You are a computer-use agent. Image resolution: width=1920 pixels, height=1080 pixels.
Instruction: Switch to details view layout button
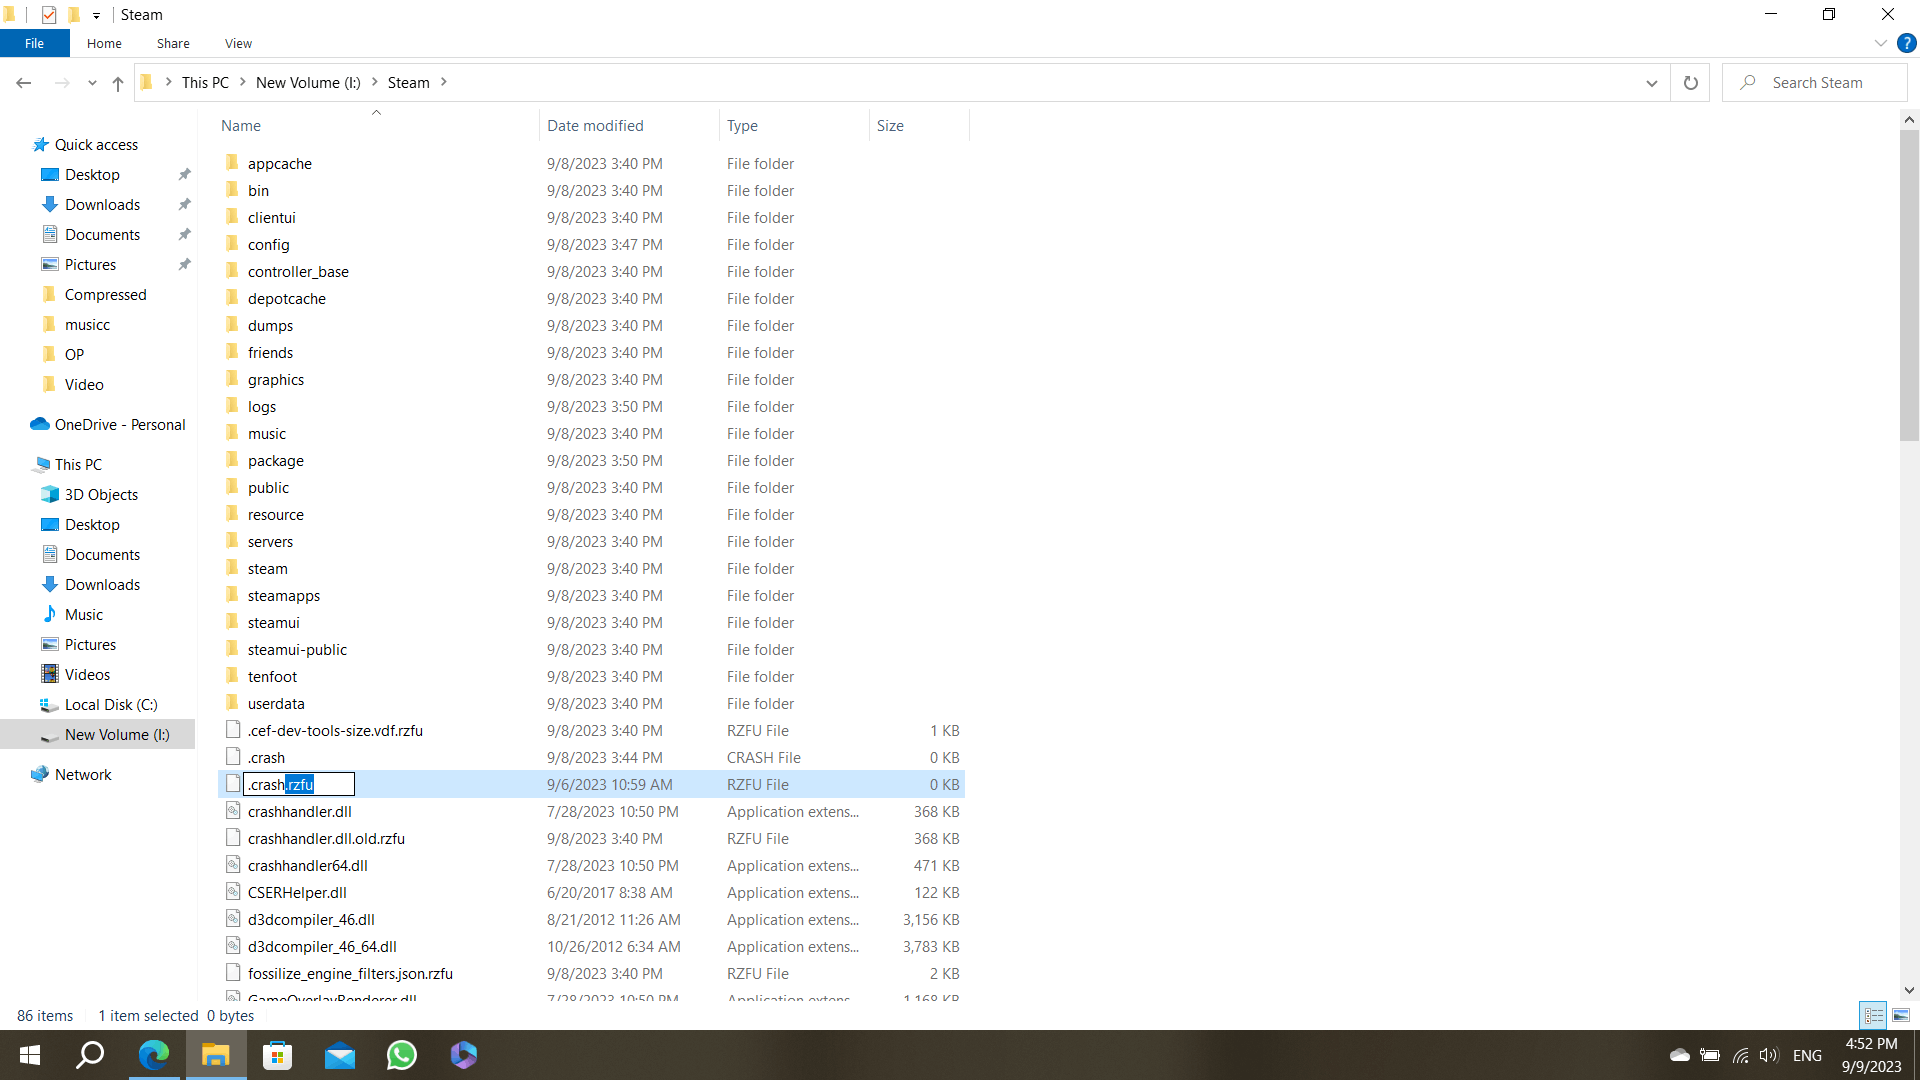point(1873,1015)
